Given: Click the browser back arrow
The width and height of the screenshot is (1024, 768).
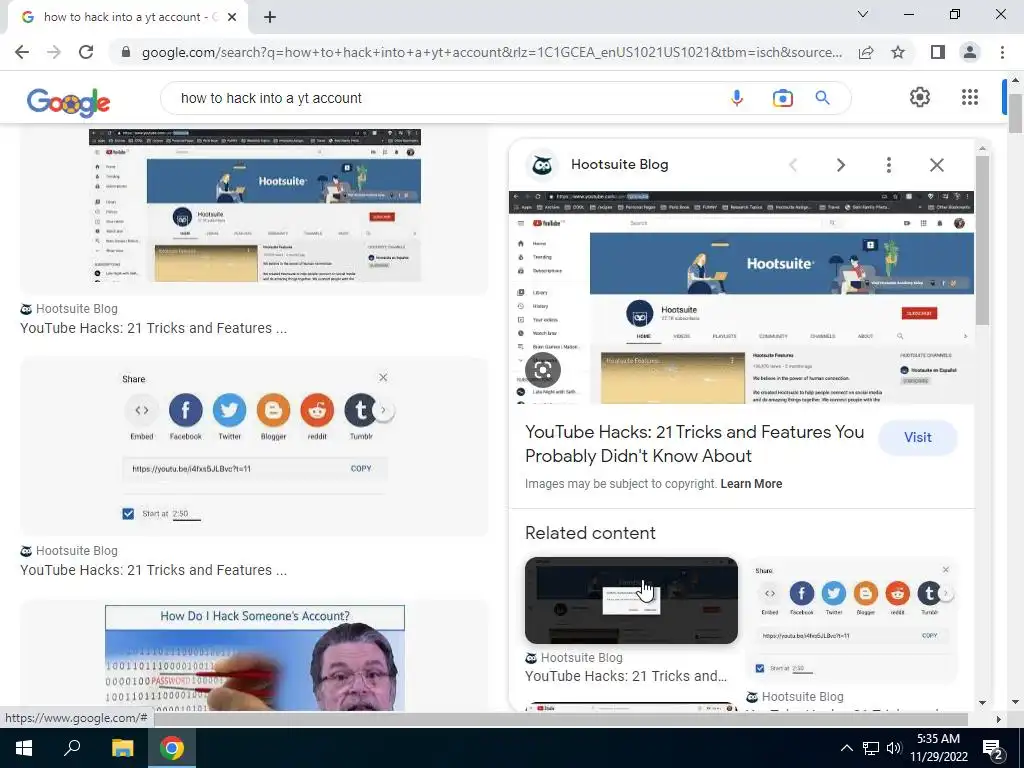Looking at the screenshot, I should click(x=22, y=52).
